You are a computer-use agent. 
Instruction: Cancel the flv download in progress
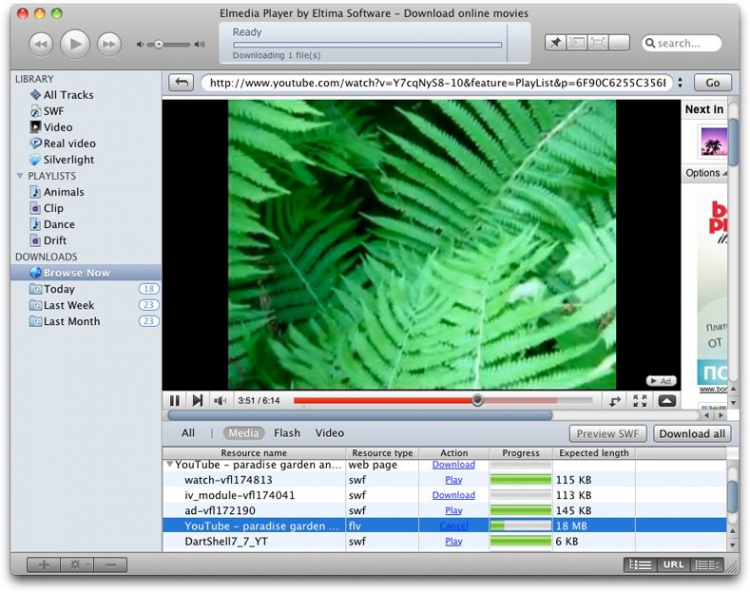453,526
